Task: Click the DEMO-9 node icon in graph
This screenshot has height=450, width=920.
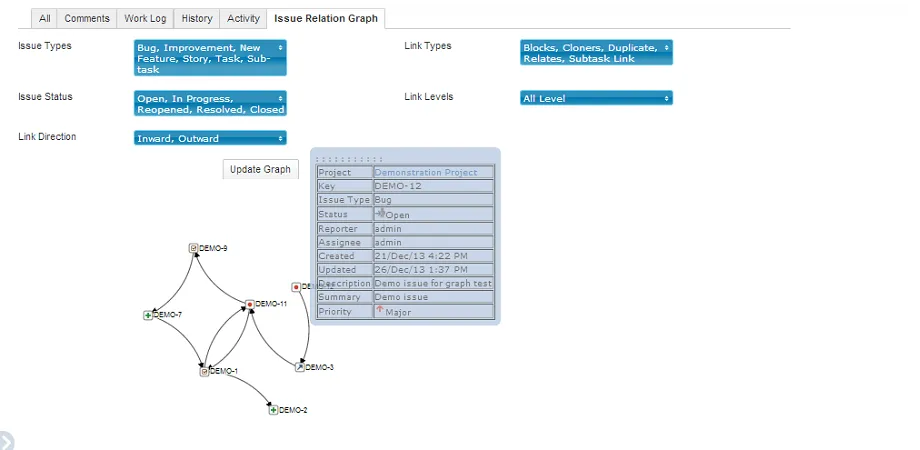Action: pyautogui.click(x=193, y=248)
